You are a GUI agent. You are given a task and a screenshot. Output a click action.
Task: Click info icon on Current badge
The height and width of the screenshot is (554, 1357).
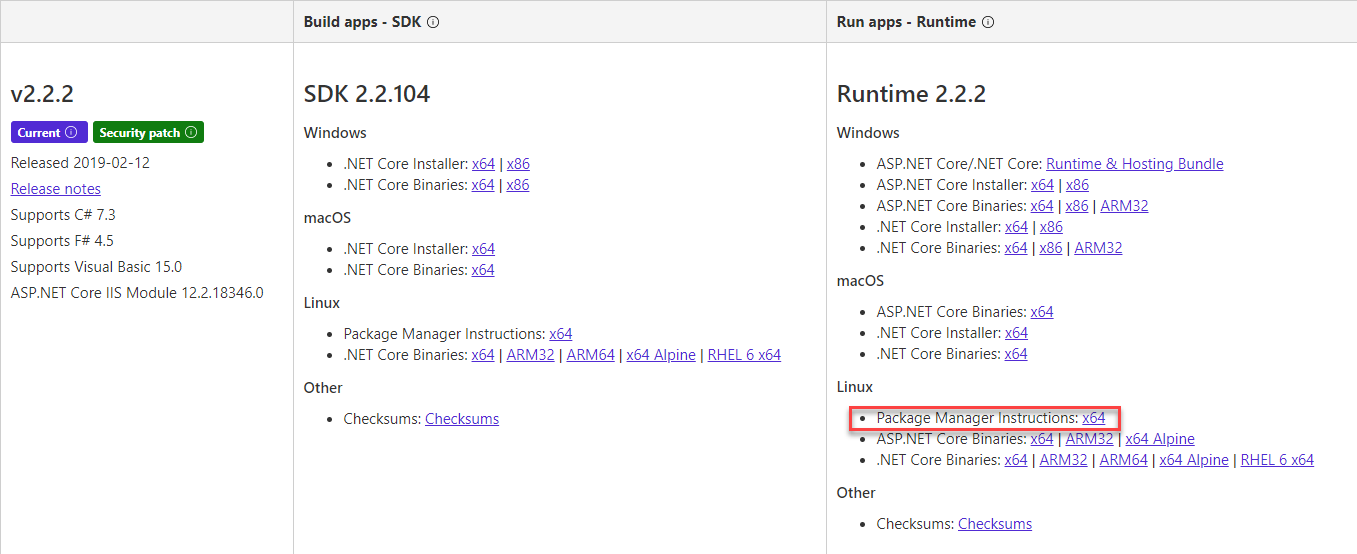click(71, 133)
